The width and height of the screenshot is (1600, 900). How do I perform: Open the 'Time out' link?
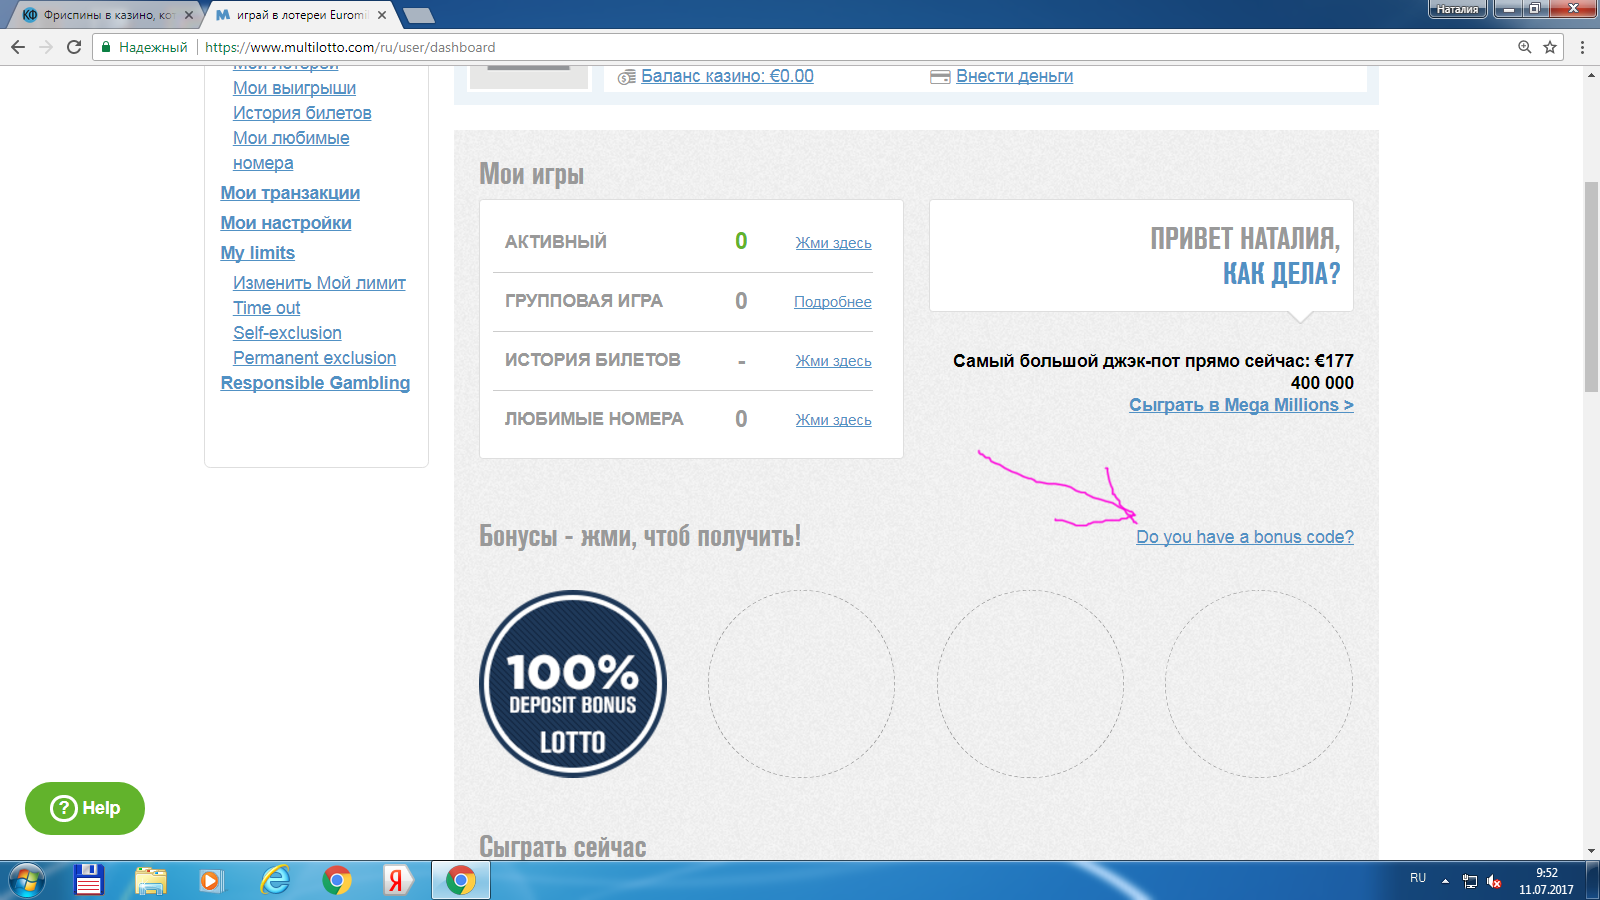click(x=267, y=308)
